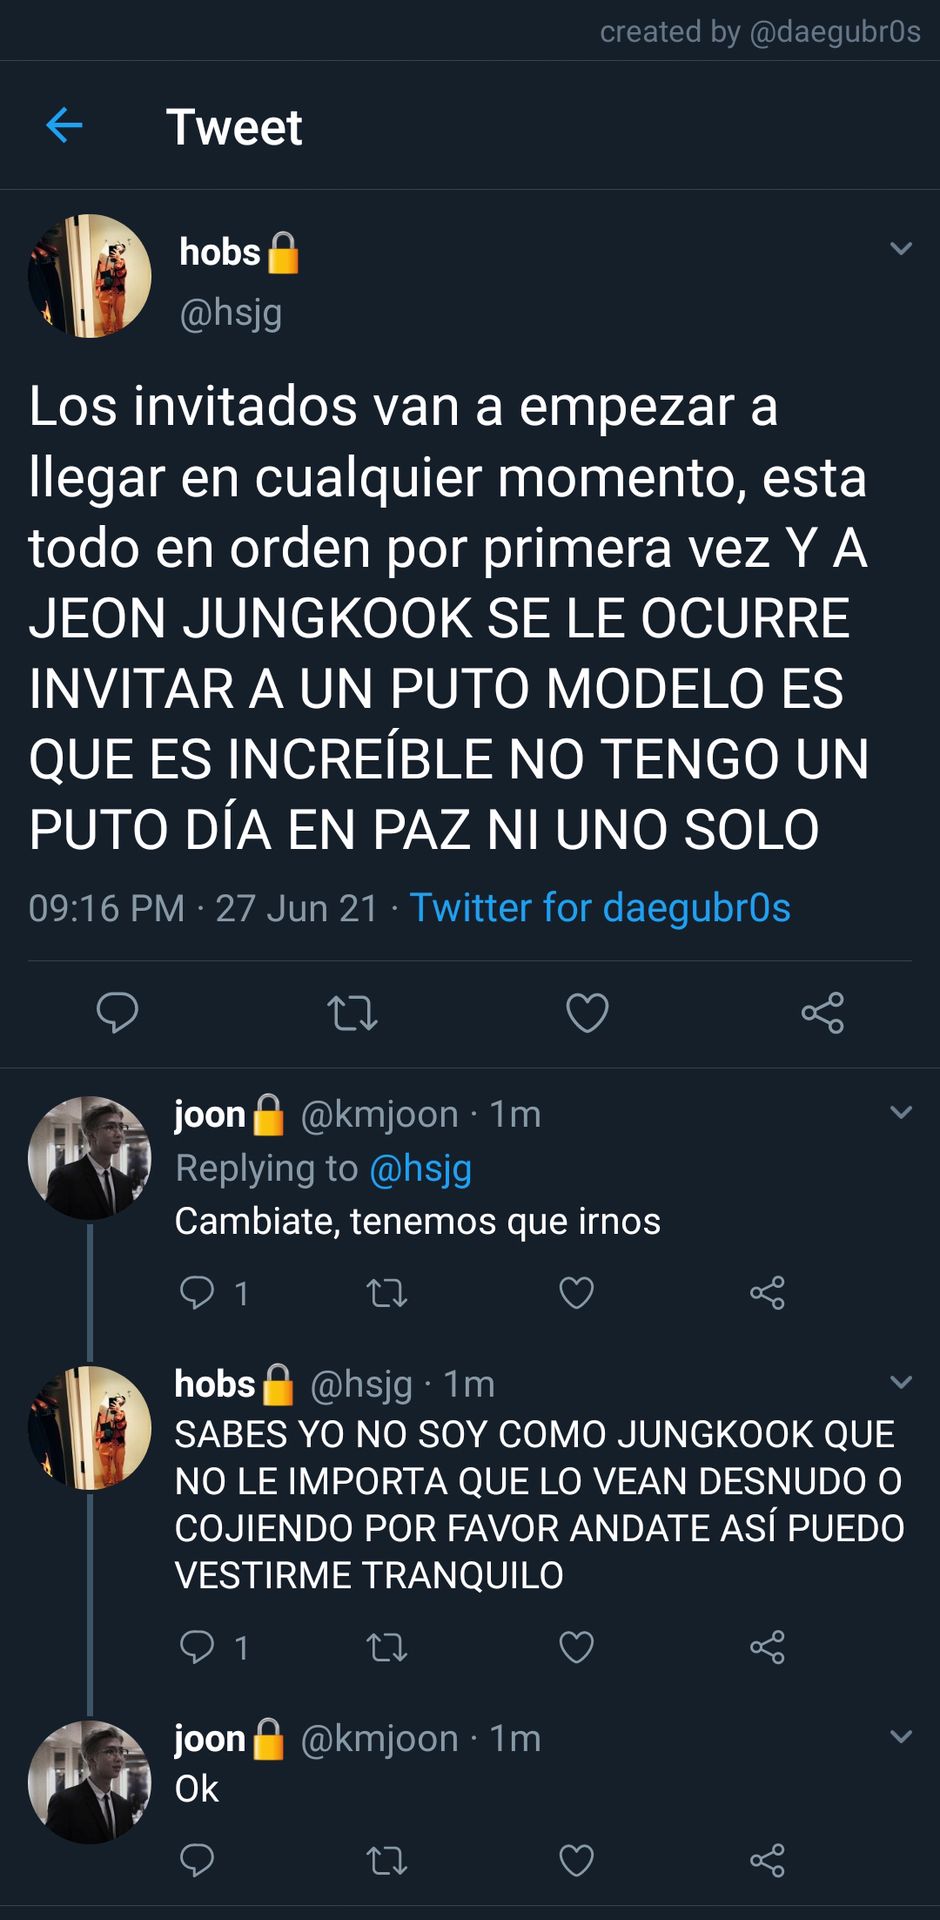Go back using the blue arrow

64,126
